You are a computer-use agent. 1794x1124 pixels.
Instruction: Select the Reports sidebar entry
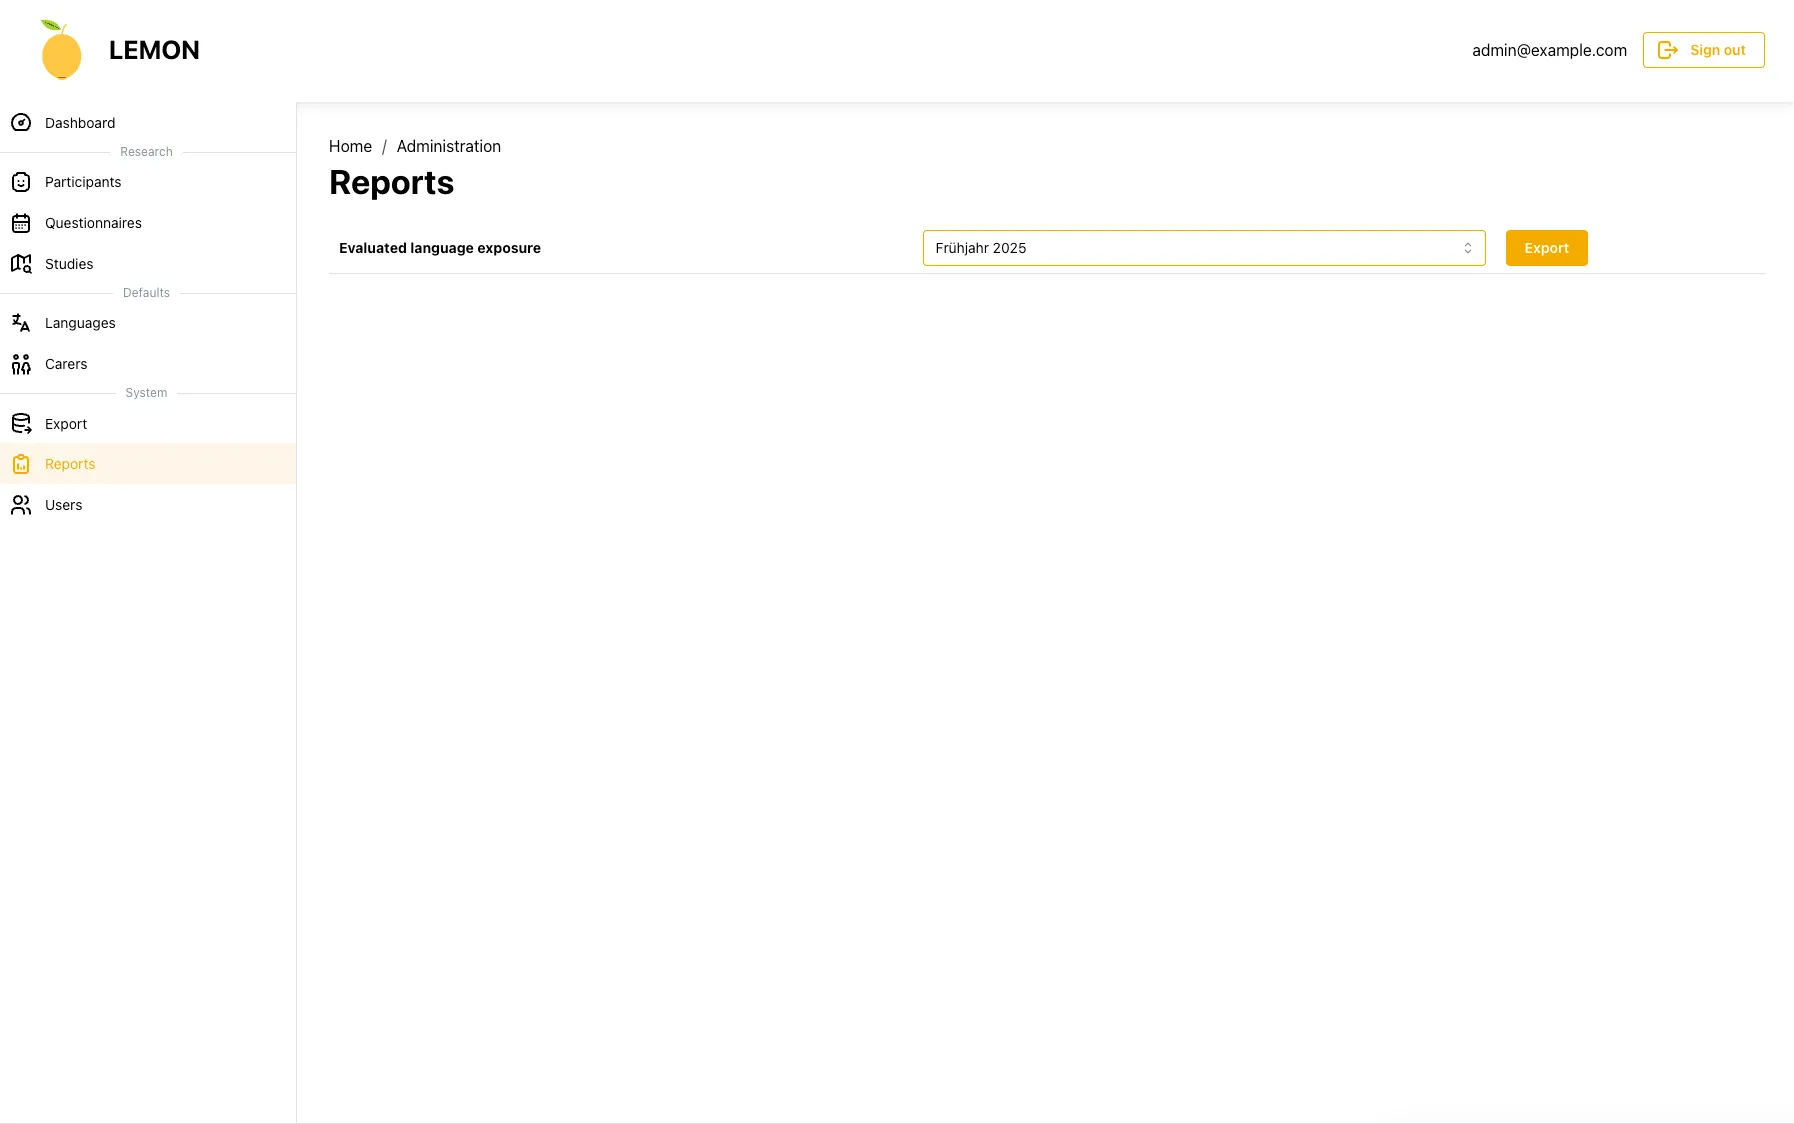[x=70, y=463]
